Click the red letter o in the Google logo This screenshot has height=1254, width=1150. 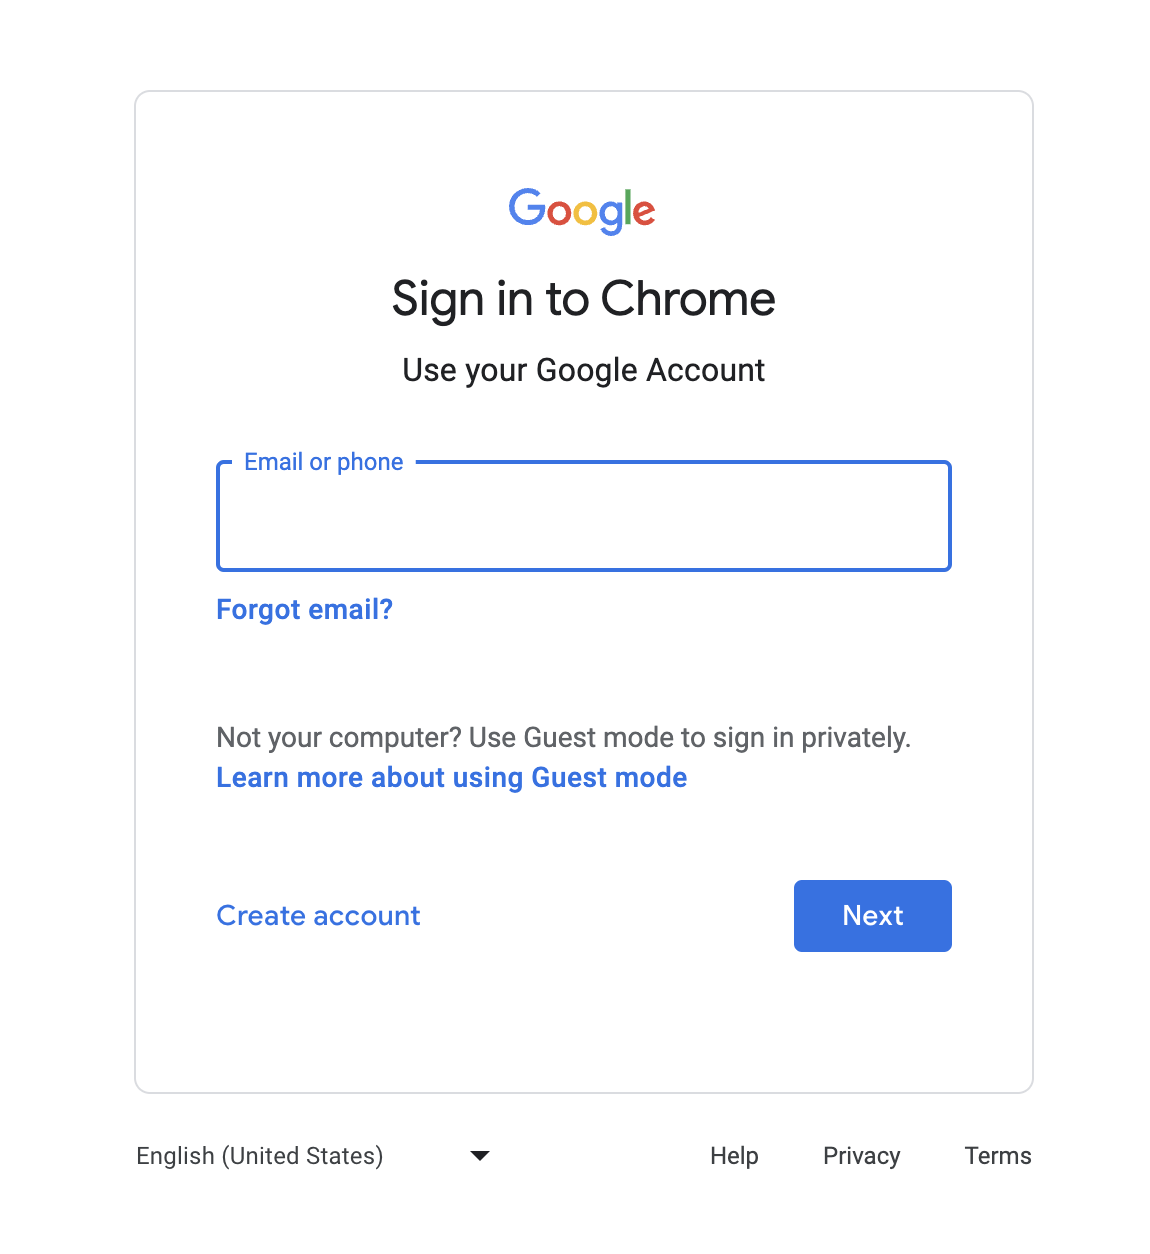pos(559,212)
